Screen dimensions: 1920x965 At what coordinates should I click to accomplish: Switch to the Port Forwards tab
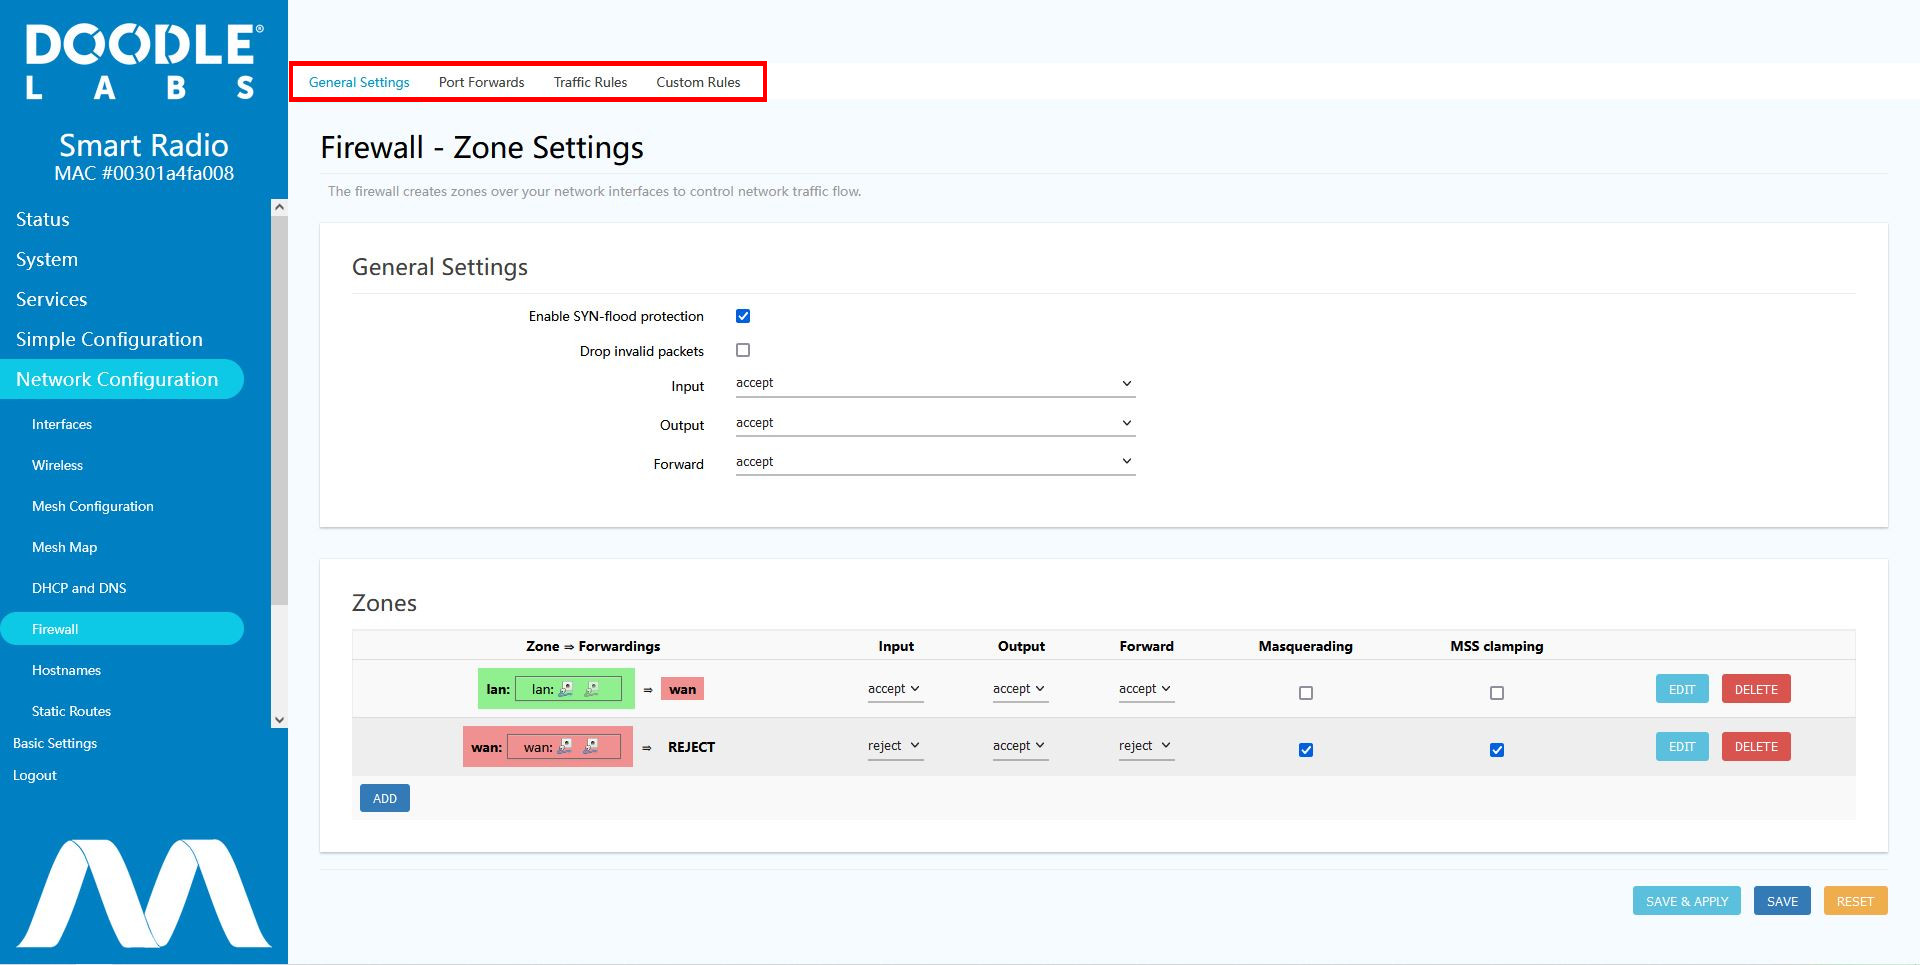pyautogui.click(x=481, y=82)
